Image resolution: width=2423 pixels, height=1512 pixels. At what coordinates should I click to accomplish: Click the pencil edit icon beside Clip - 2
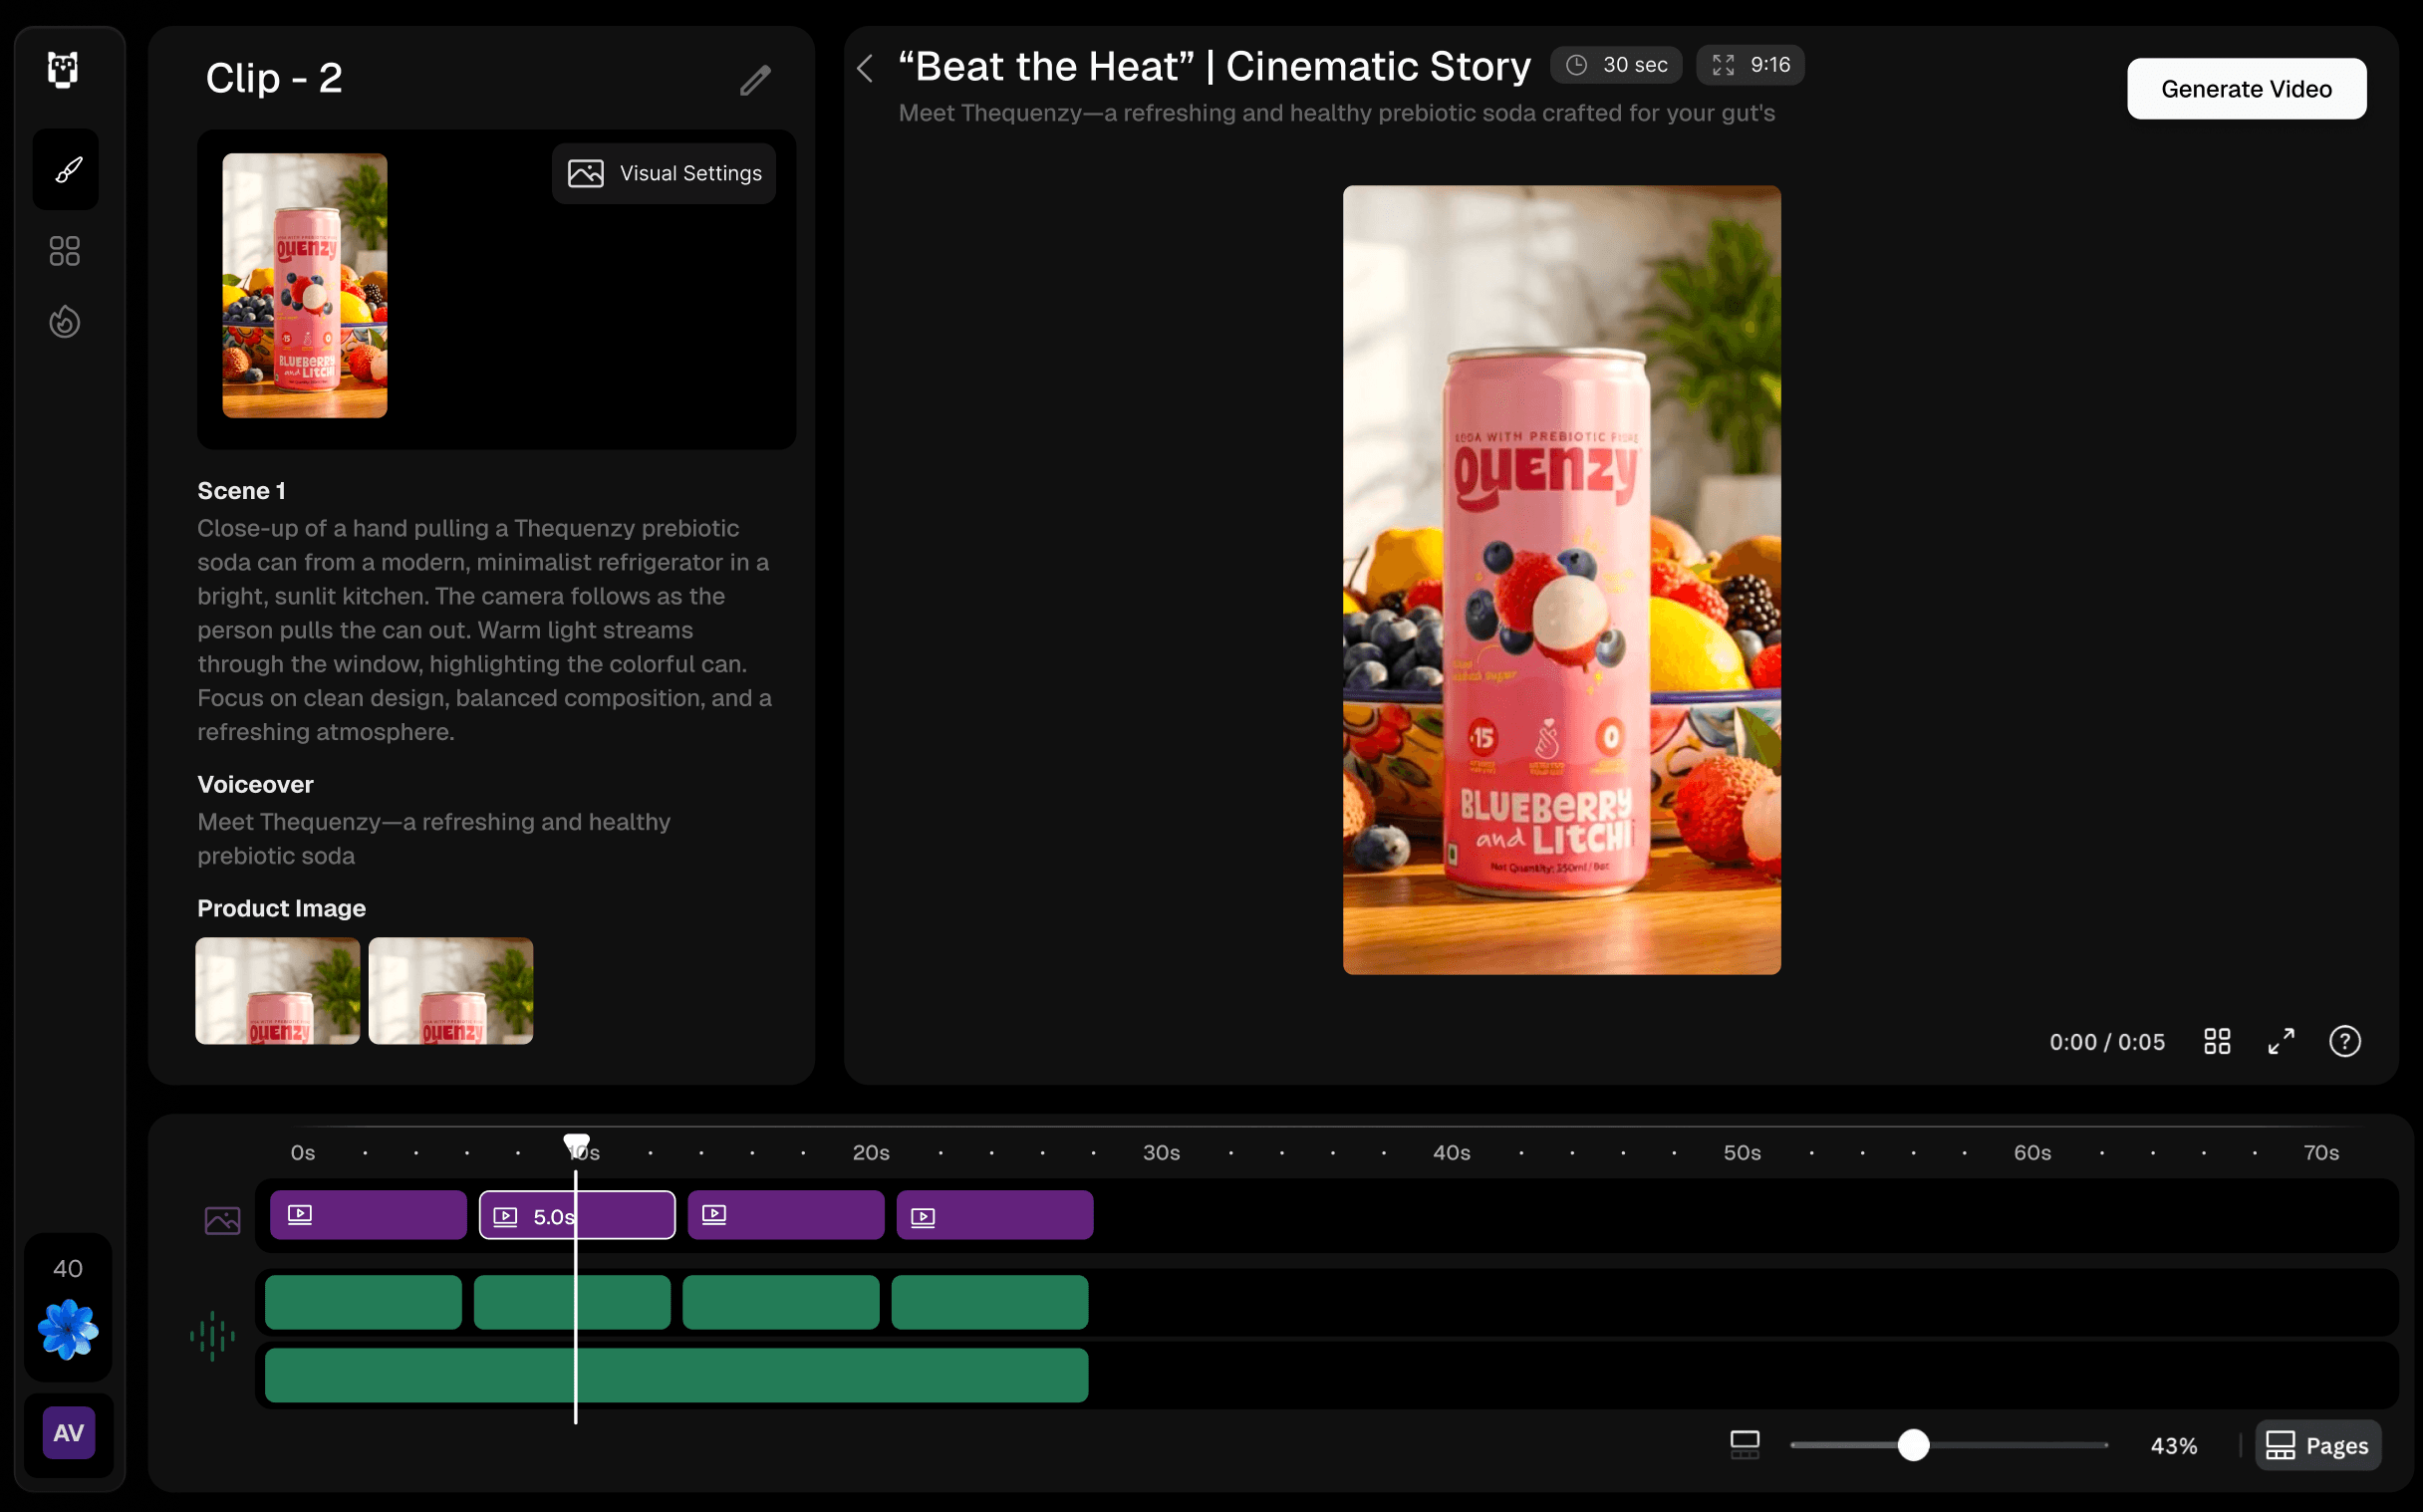point(755,80)
